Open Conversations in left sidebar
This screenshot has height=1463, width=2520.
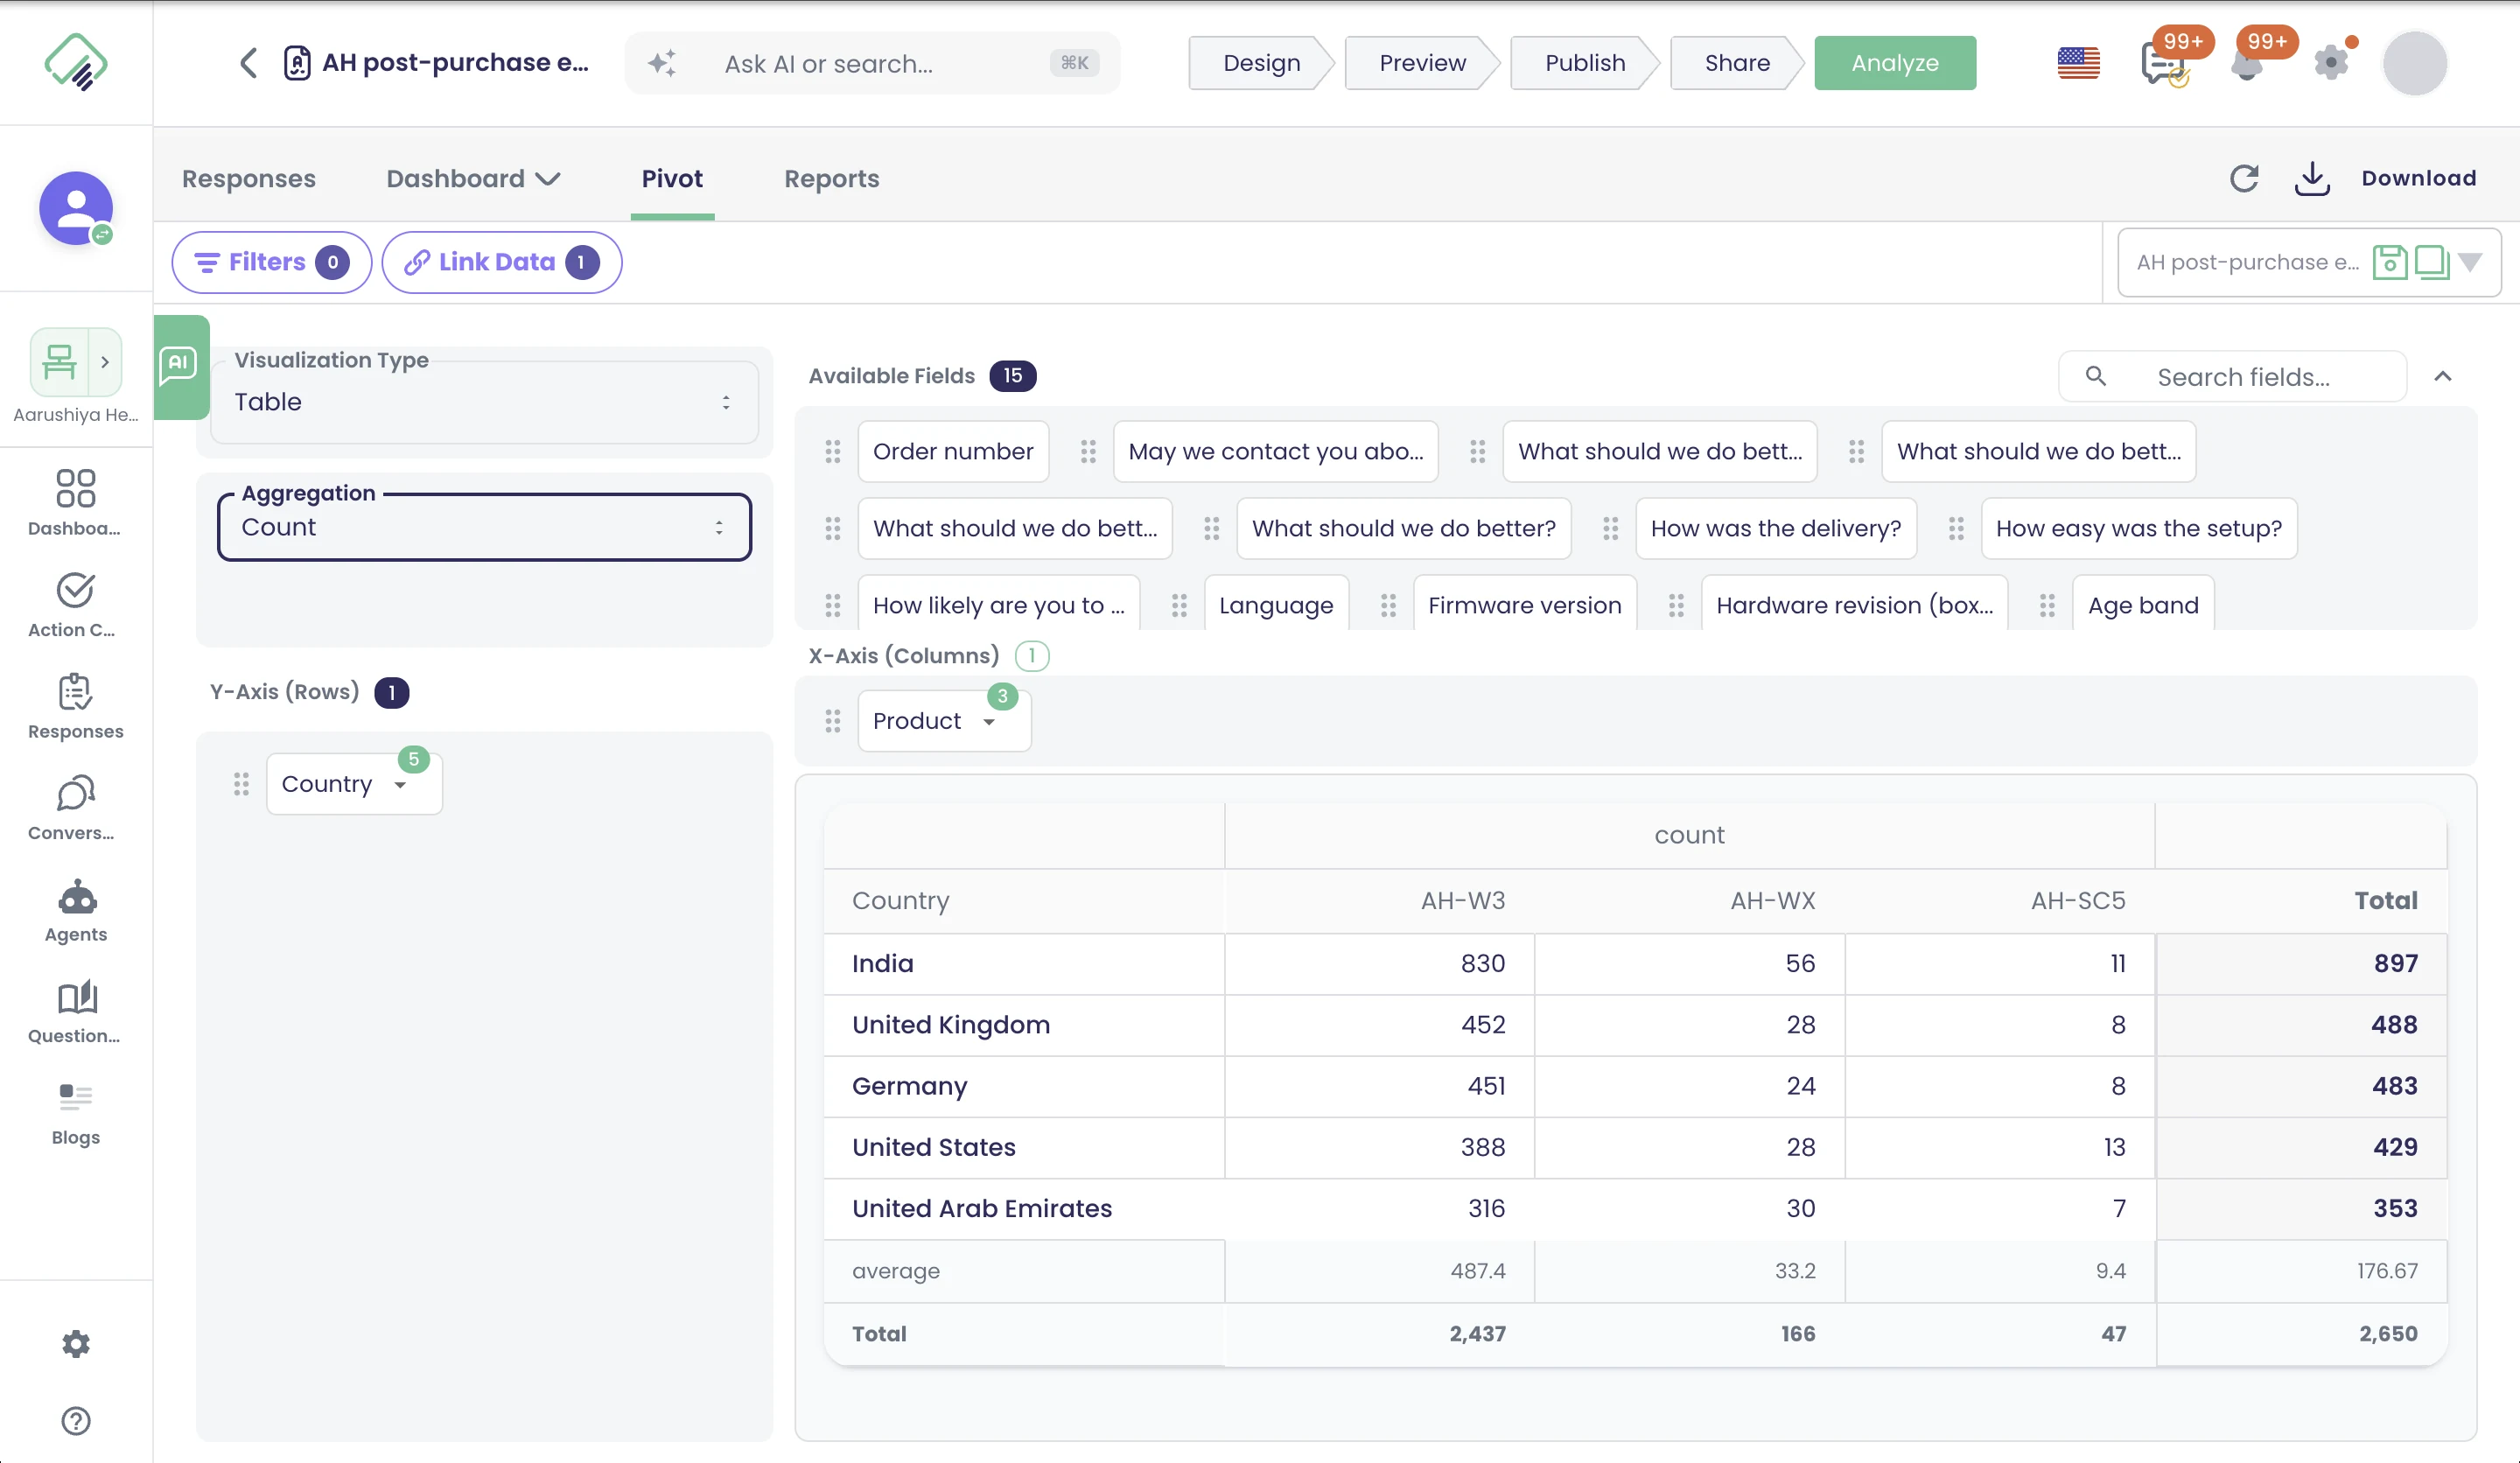coord(76,808)
